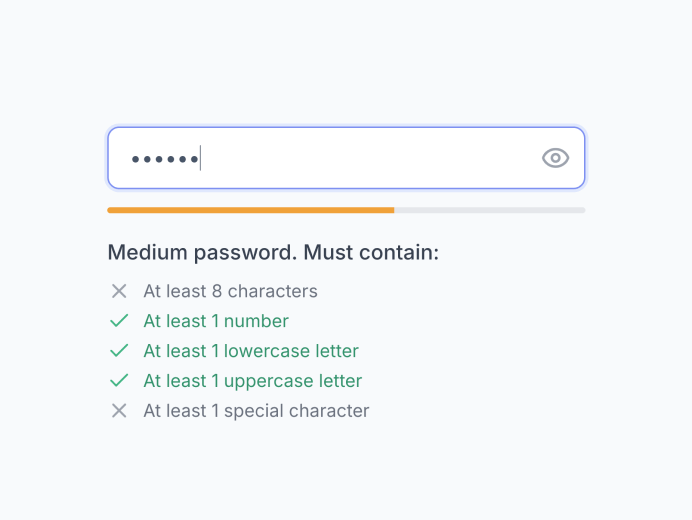Place the cursor after the last password dot
The width and height of the screenshot is (692, 520).
pyautogui.click(x=200, y=158)
